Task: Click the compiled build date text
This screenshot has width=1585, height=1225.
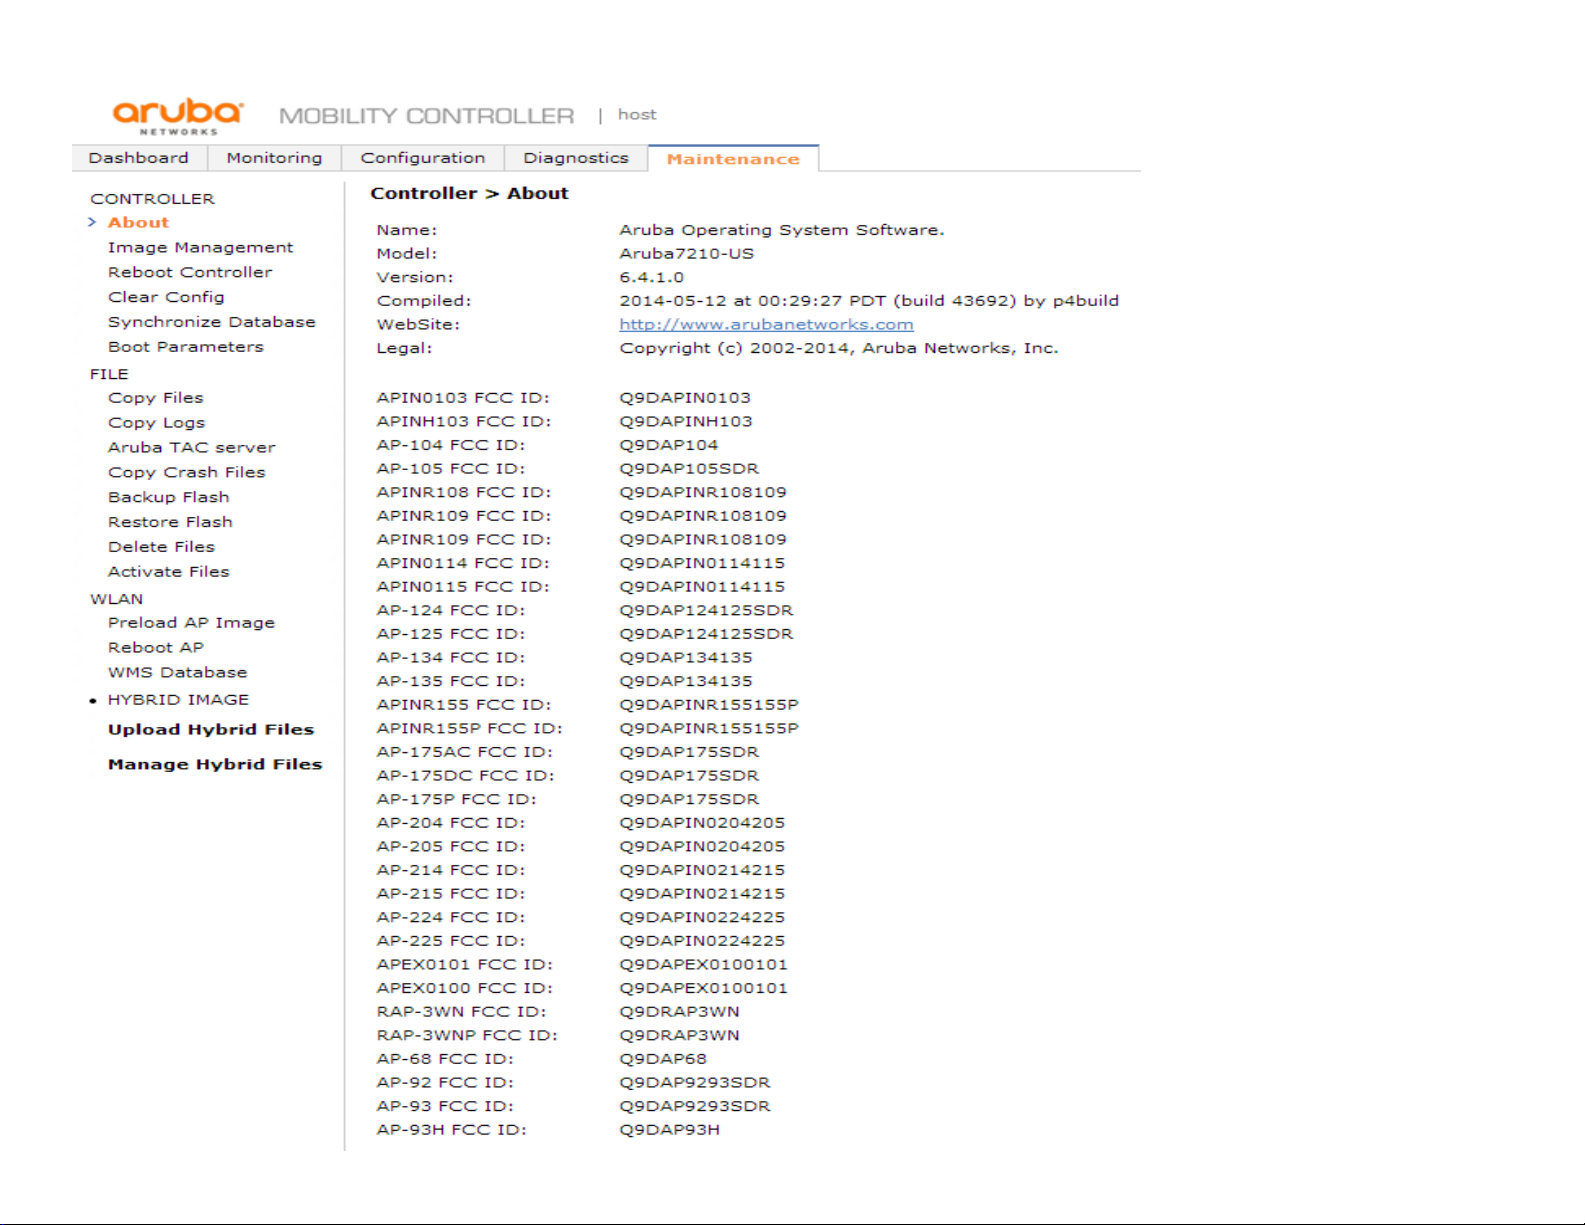Action: tap(869, 301)
